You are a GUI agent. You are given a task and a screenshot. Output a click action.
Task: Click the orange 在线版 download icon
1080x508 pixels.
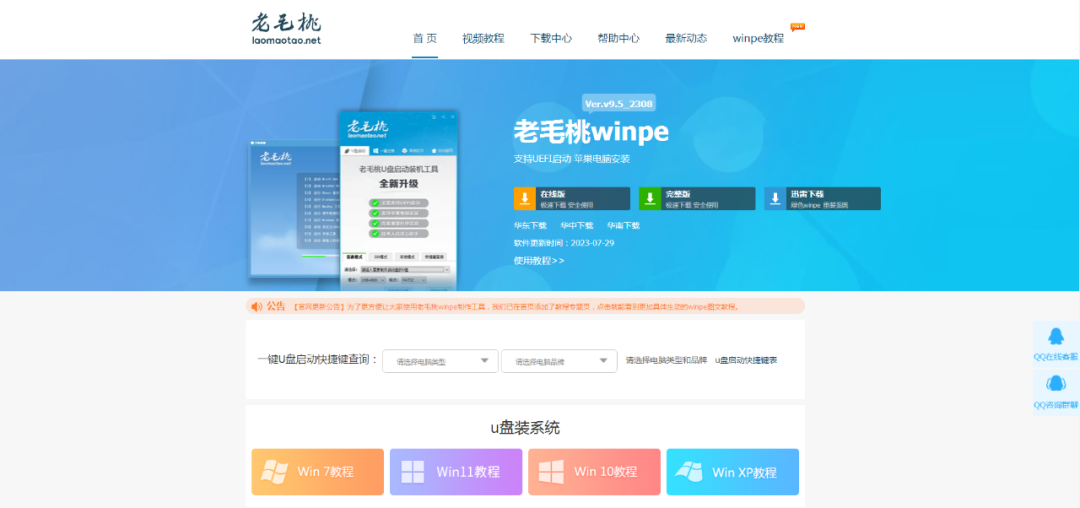pyautogui.click(x=524, y=198)
